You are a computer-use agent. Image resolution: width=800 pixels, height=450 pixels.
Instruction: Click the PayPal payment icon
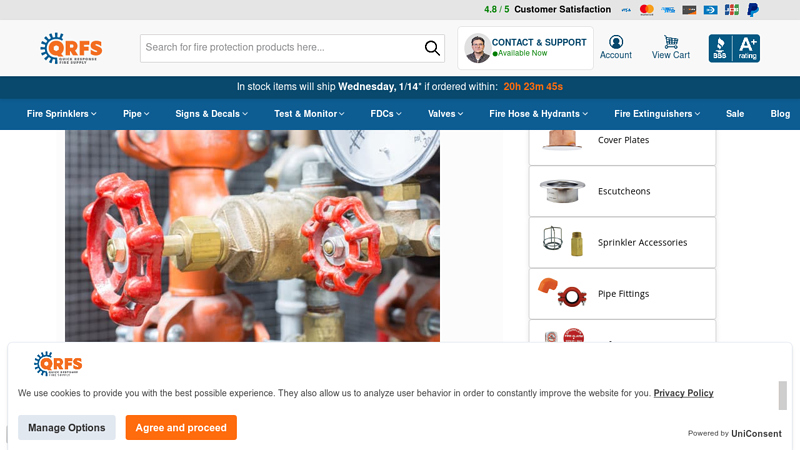click(x=753, y=10)
